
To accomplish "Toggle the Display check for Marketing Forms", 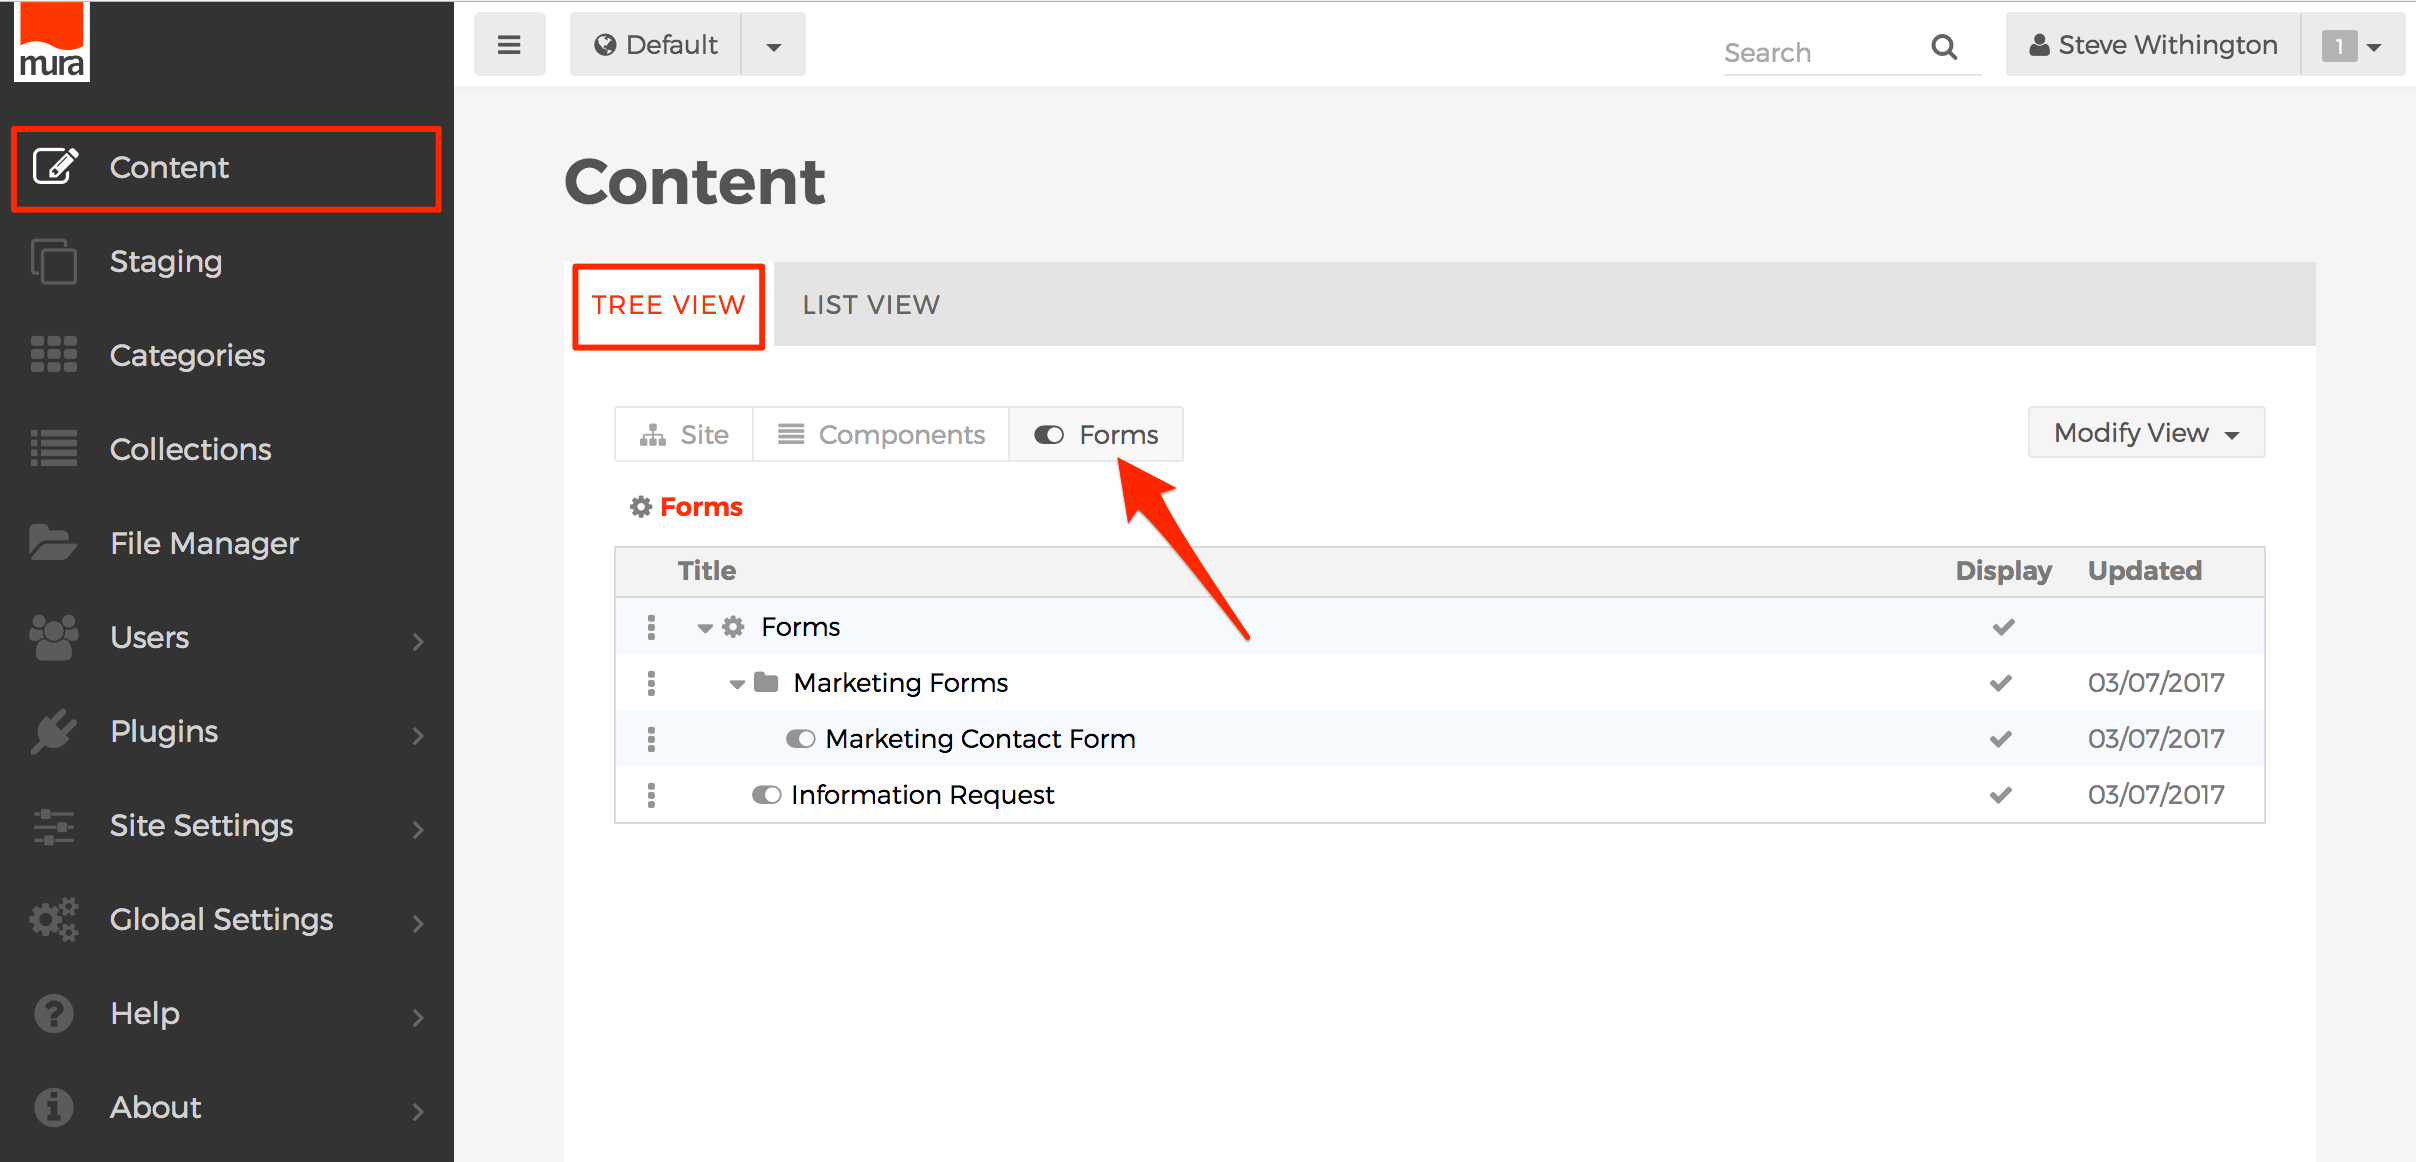I will pos(2001,683).
